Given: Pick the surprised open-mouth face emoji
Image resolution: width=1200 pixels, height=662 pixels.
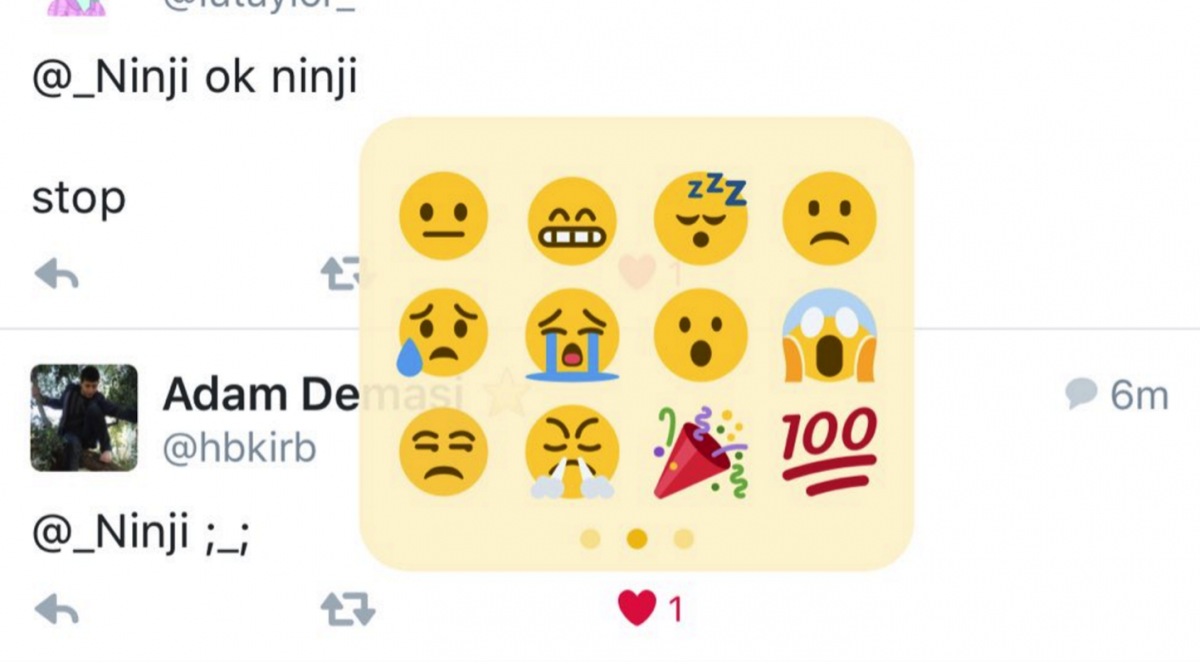Looking at the screenshot, I should [x=701, y=334].
